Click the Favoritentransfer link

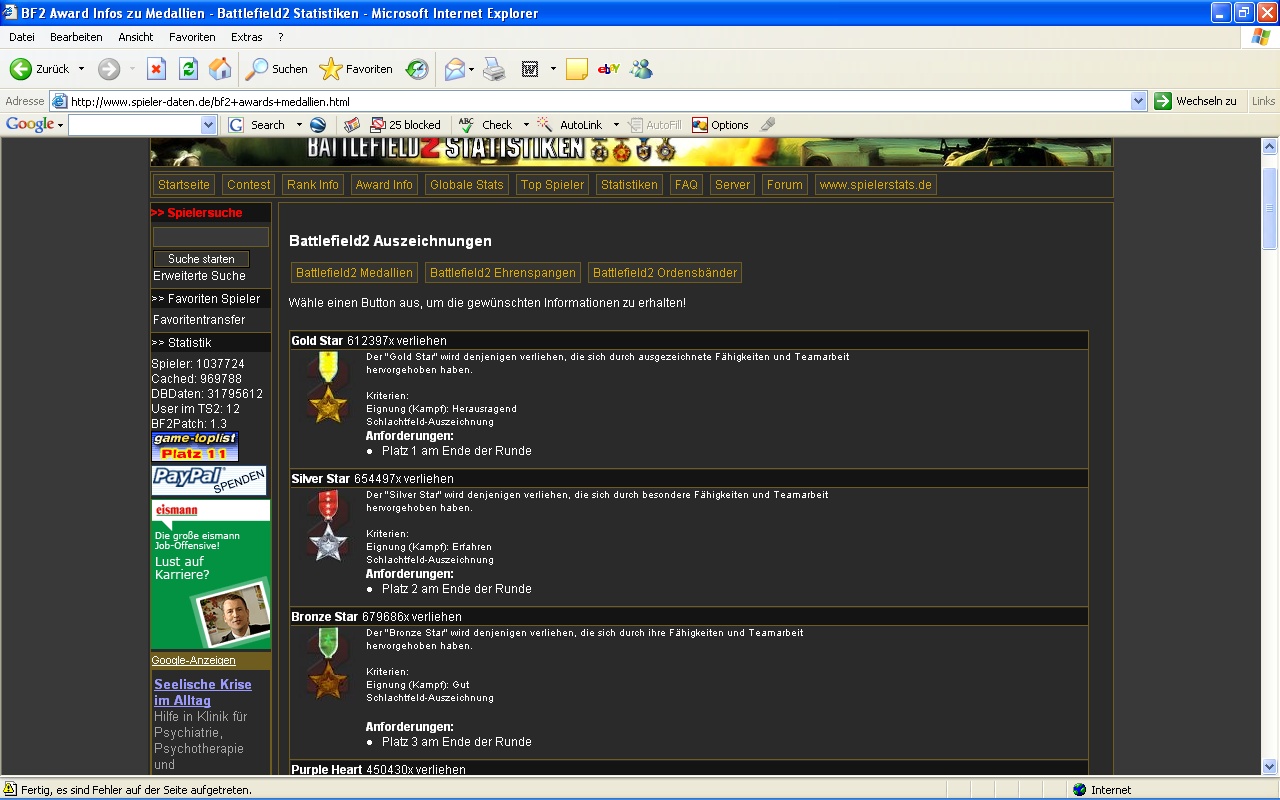tap(199, 320)
